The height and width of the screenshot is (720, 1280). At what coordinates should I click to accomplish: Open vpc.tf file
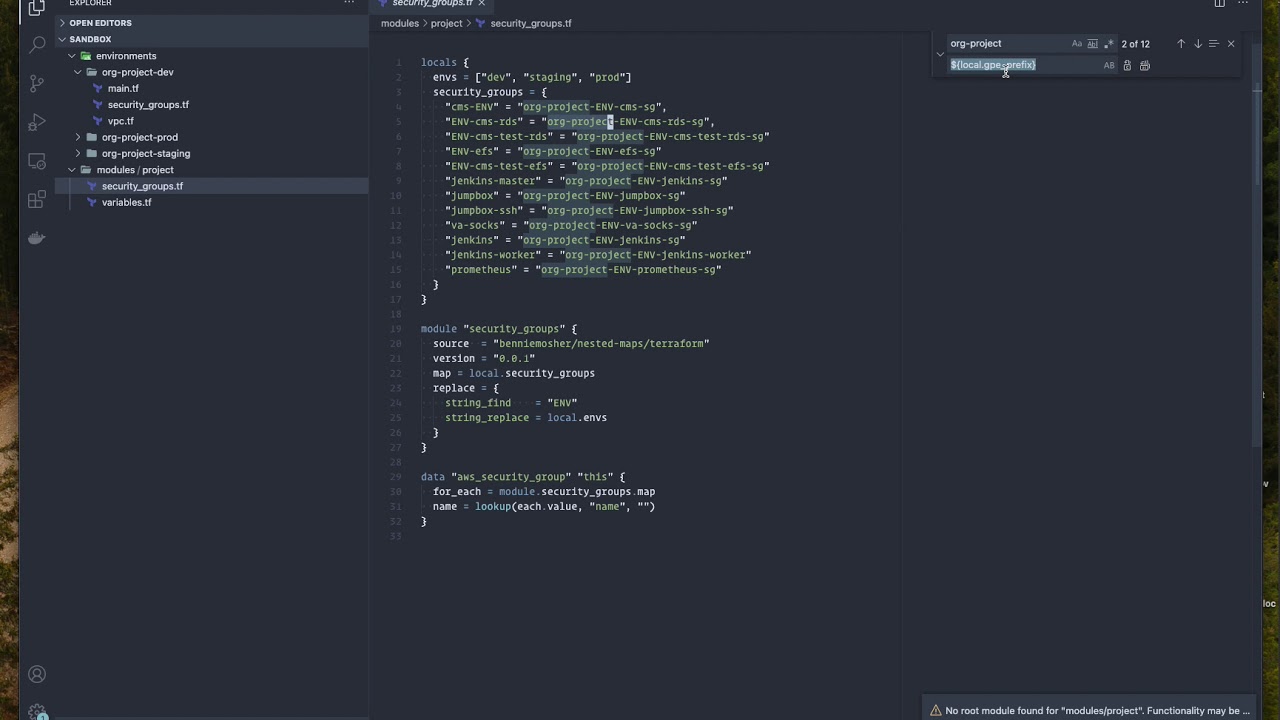pyautogui.click(x=211, y=121)
